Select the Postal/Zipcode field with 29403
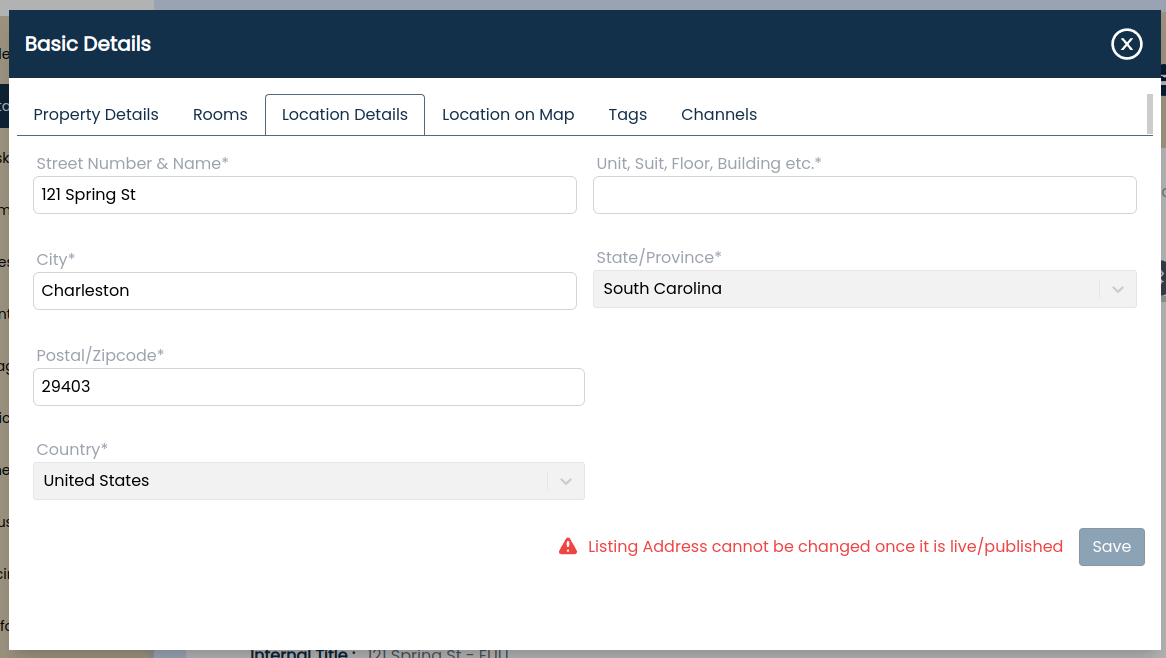The image size is (1166, 658). [x=308, y=387]
